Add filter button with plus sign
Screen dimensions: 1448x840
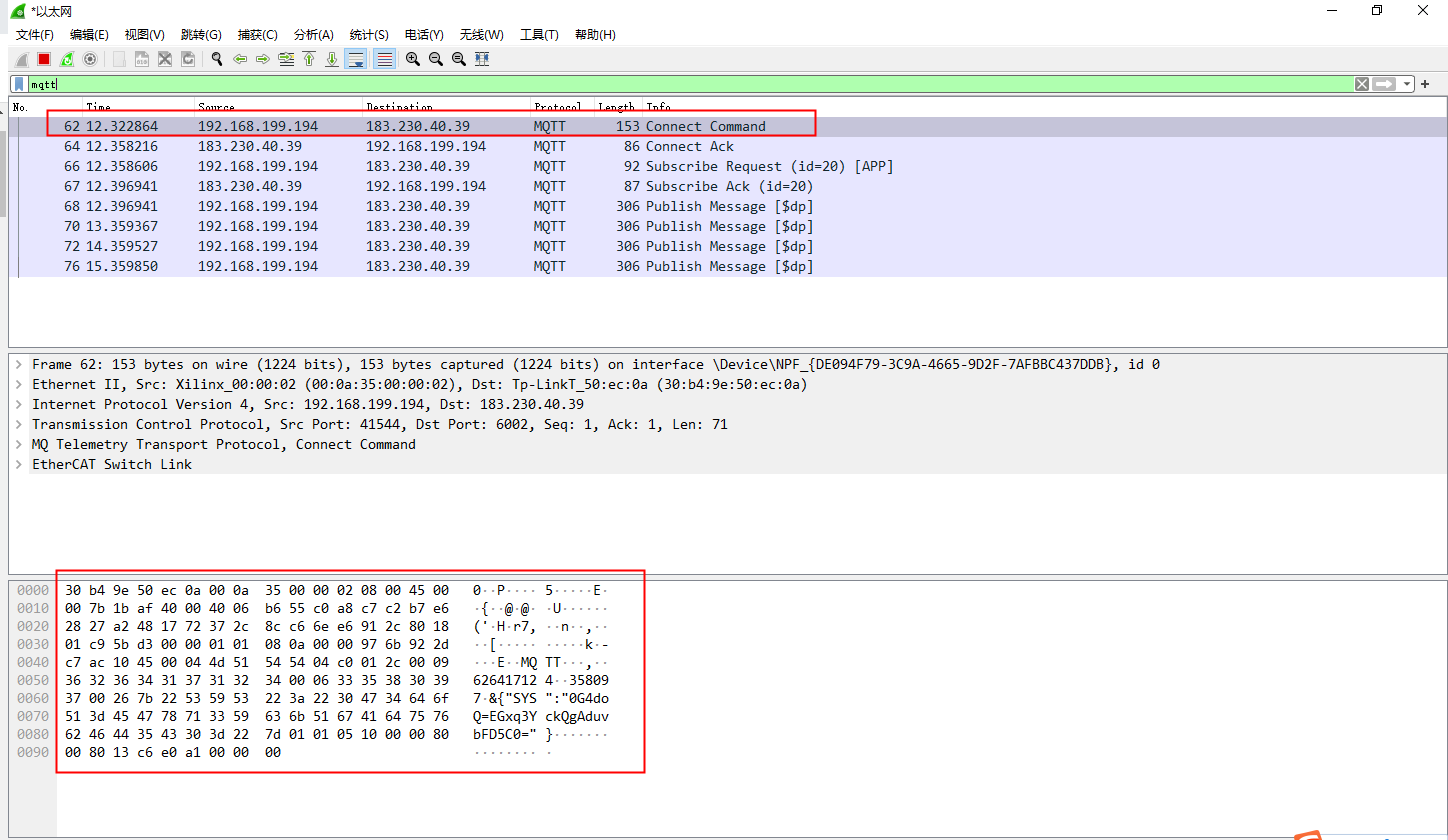(1425, 84)
